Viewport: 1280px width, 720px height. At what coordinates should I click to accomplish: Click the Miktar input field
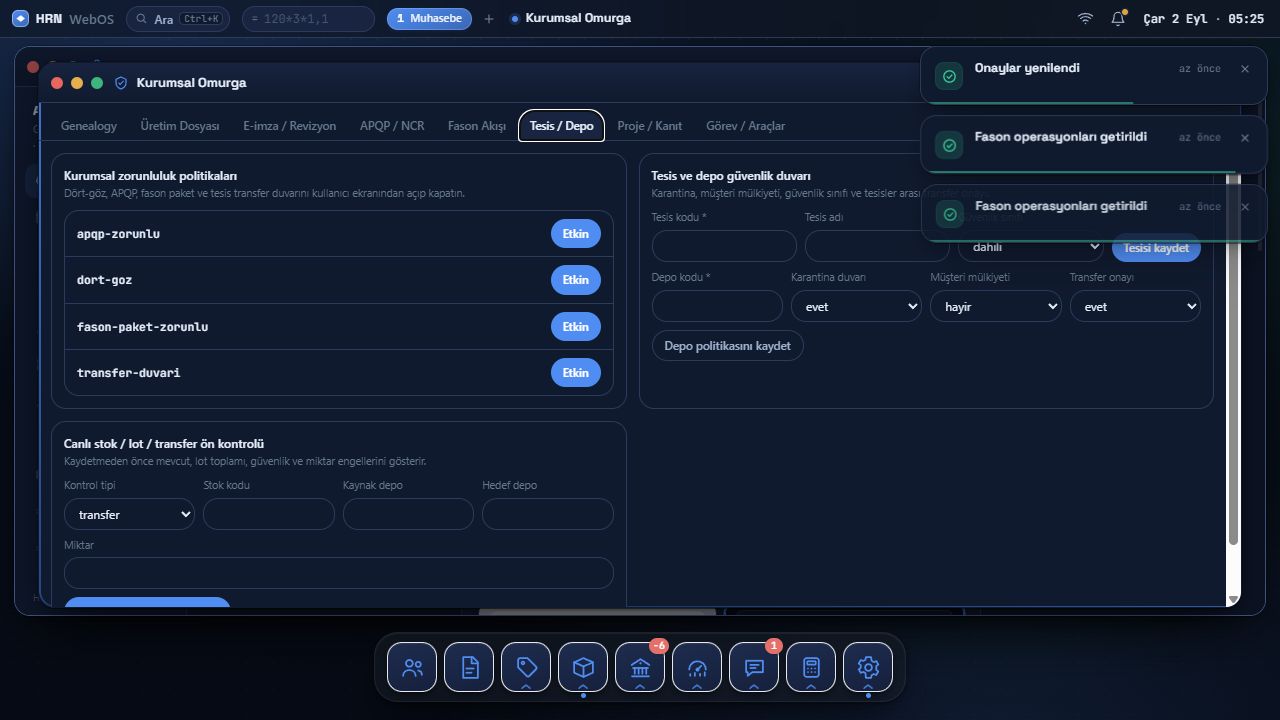tap(339, 573)
